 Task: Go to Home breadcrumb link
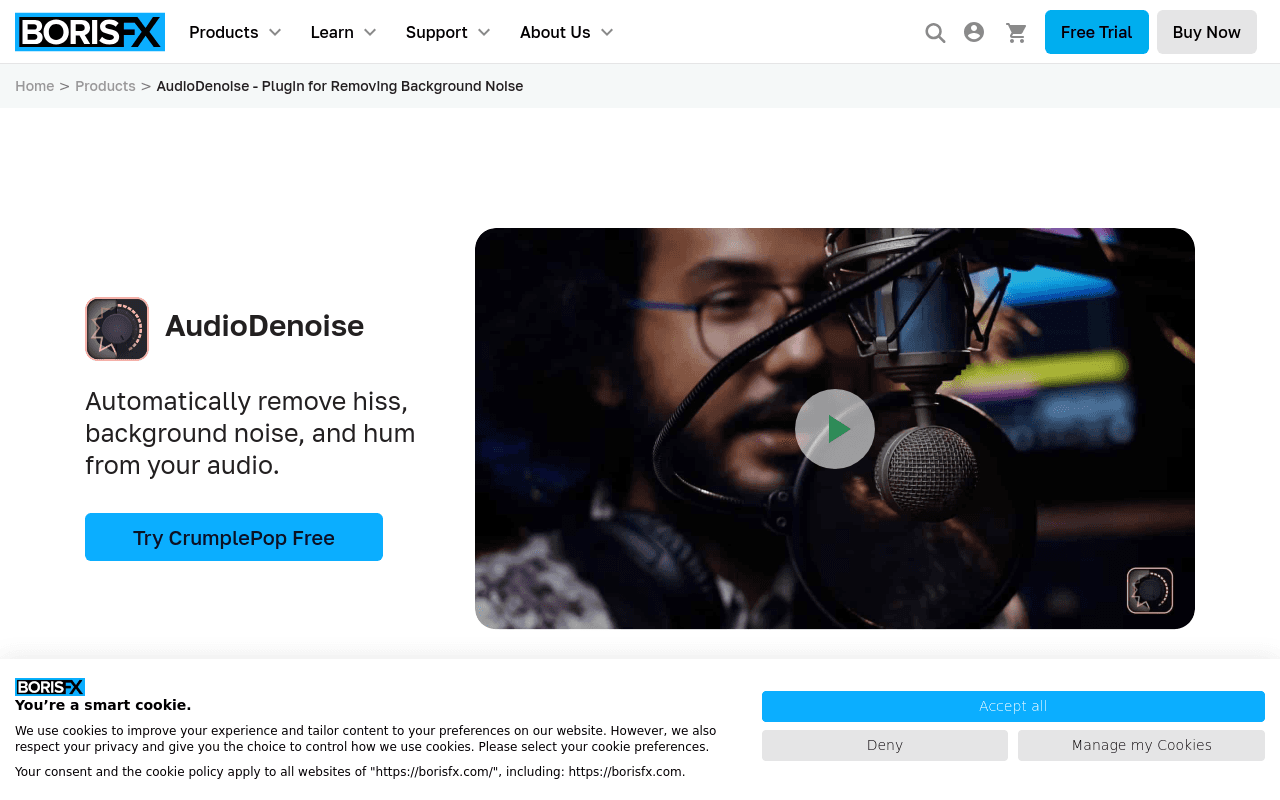coord(35,86)
